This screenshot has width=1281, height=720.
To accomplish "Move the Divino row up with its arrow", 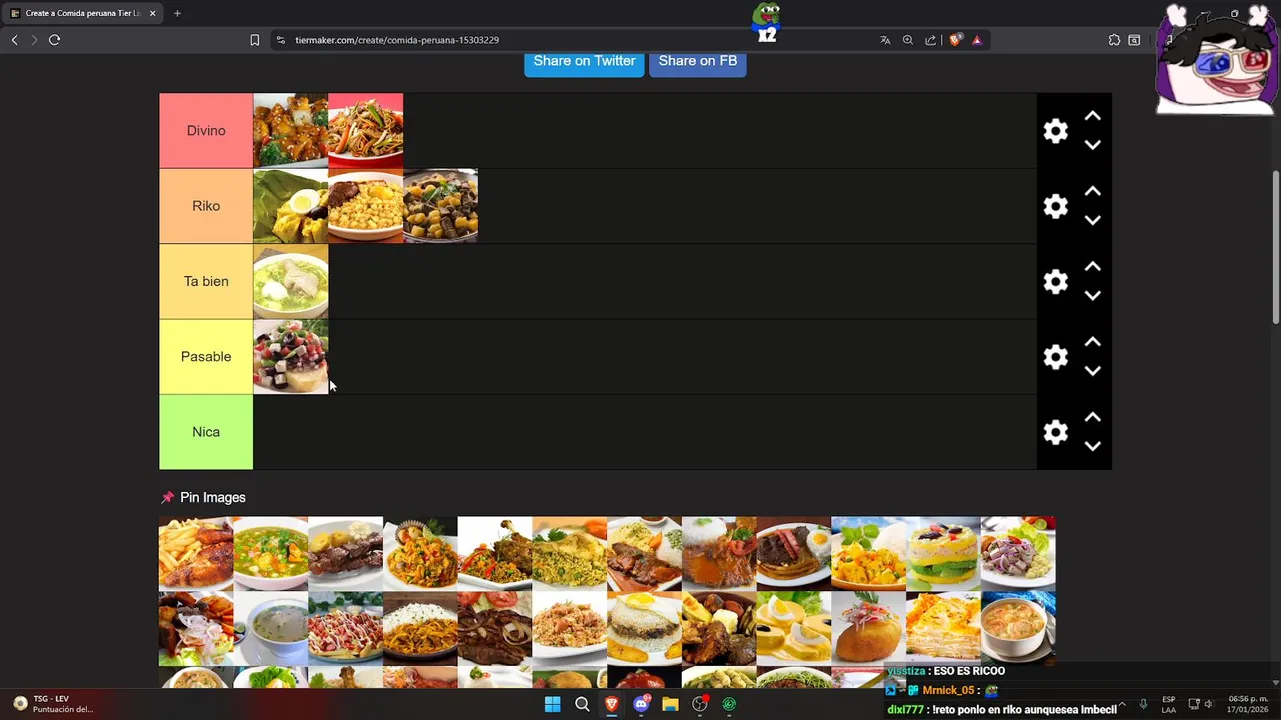I will pos(1093,116).
